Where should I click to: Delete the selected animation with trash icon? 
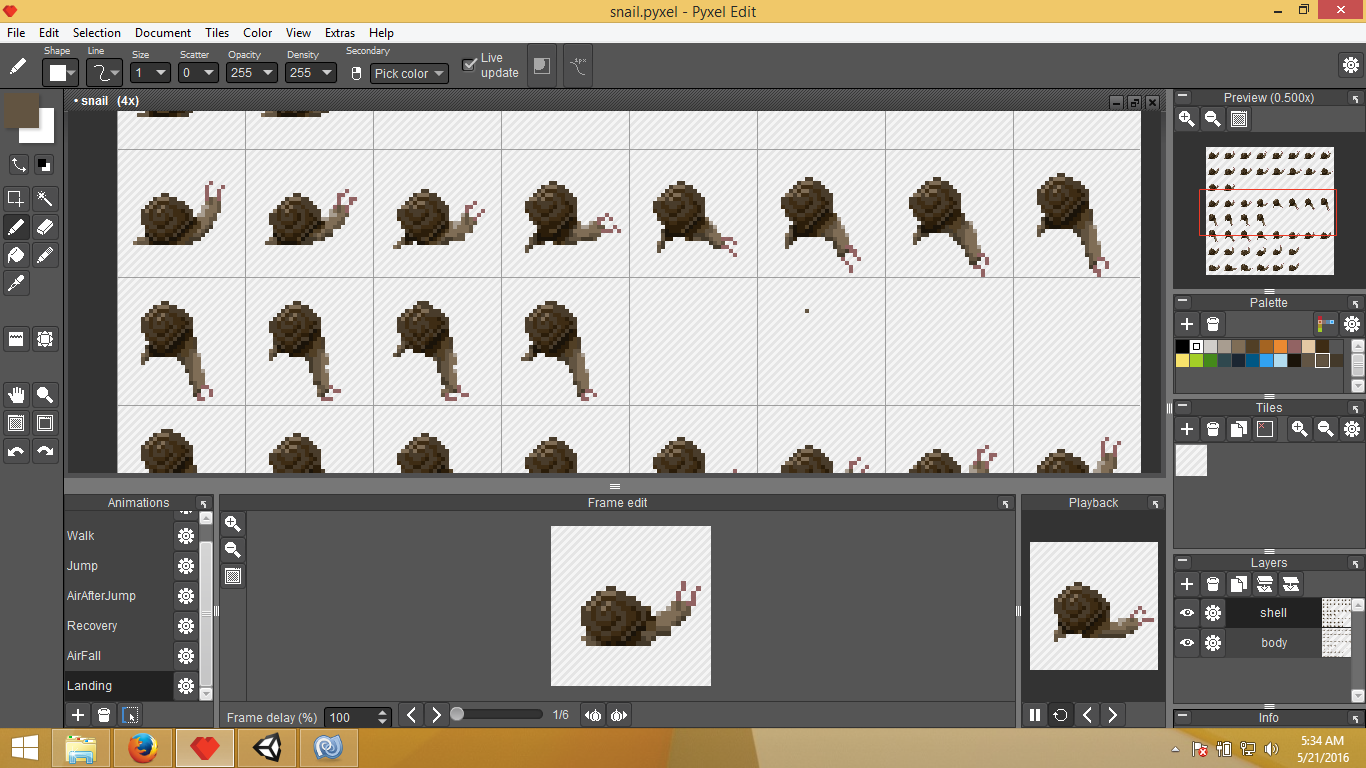tap(104, 715)
